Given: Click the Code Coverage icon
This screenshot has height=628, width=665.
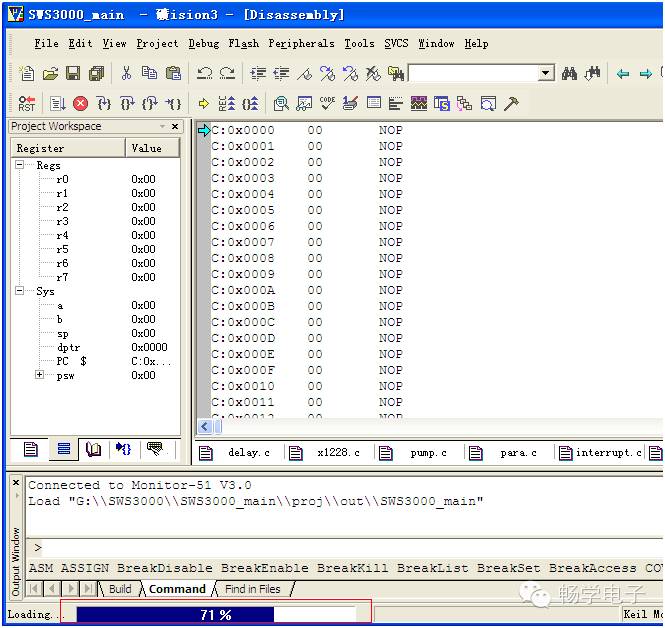Looking at the screenshot, I should click(x=327, y=103).
